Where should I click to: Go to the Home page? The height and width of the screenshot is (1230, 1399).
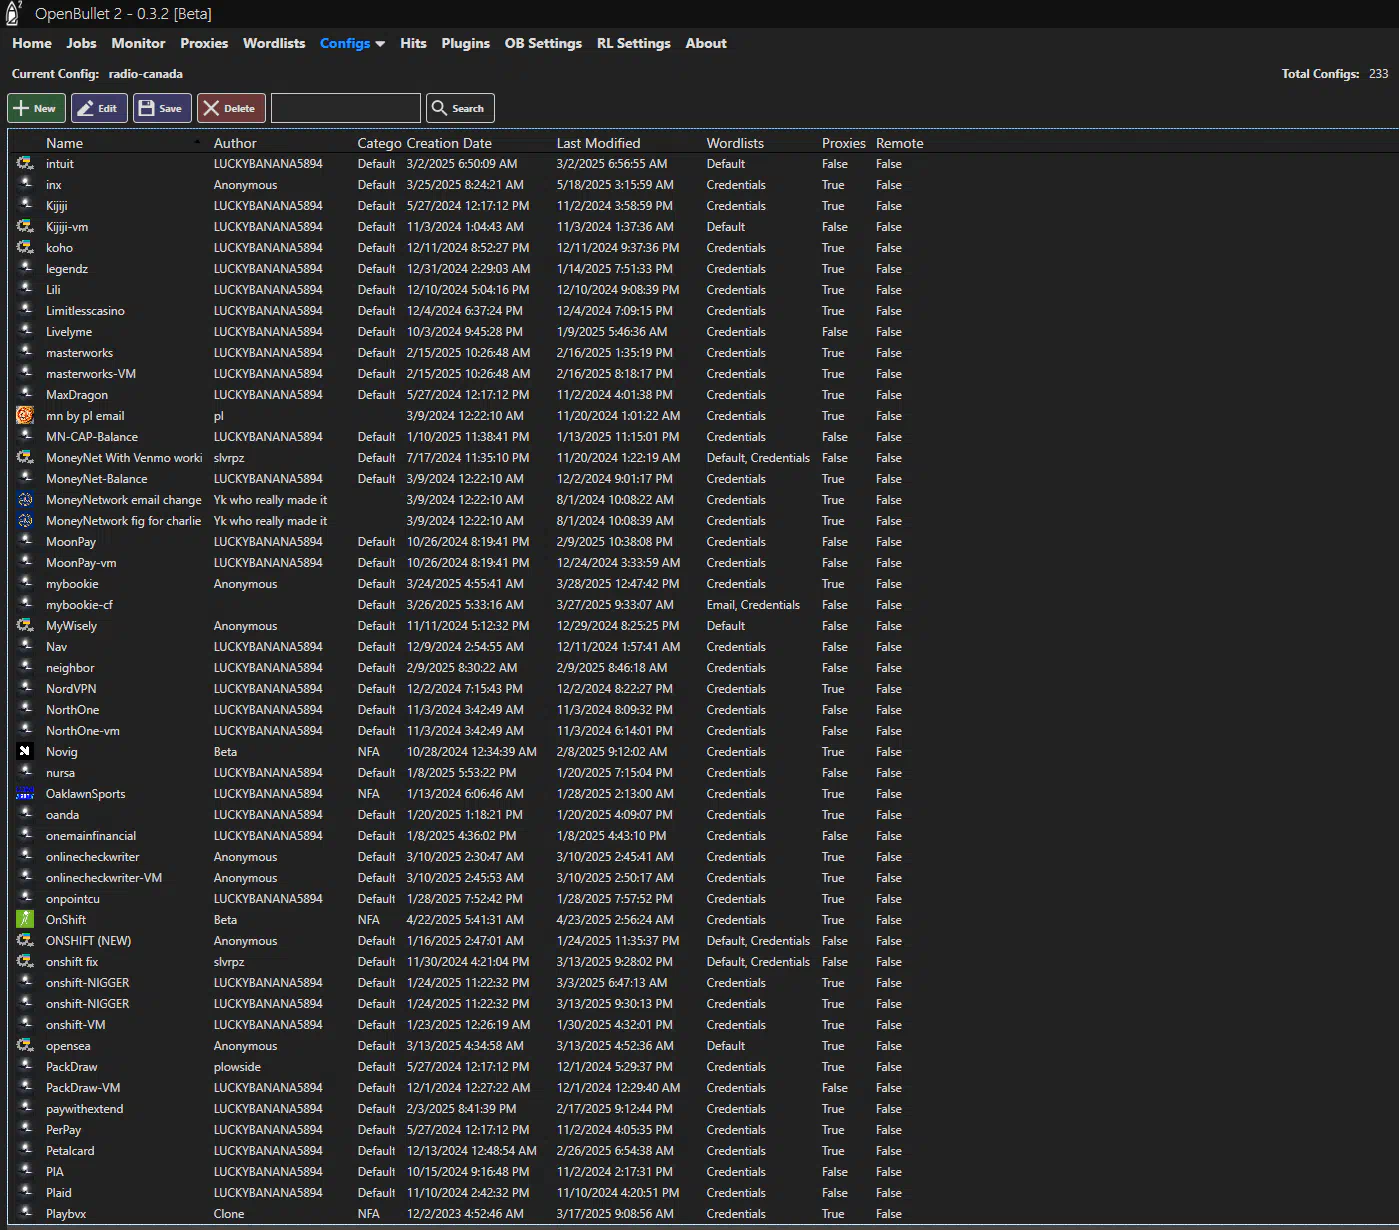(32, 44)
